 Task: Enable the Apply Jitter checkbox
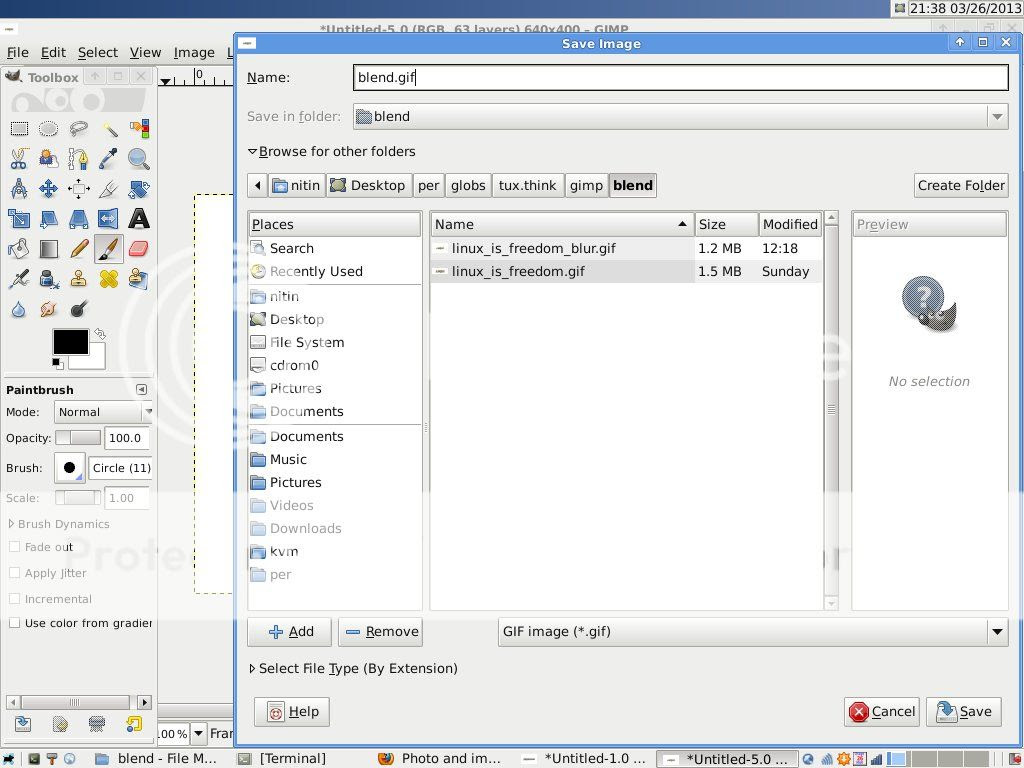pyautogui.click(x=14, y=573)
